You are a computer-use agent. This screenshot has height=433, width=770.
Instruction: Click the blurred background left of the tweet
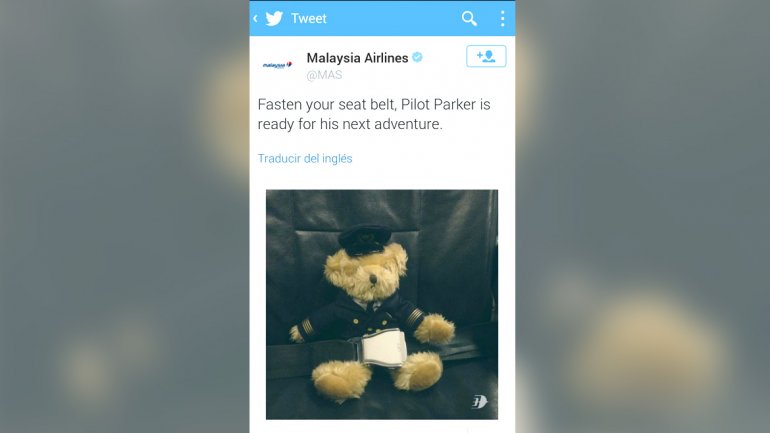125,216
